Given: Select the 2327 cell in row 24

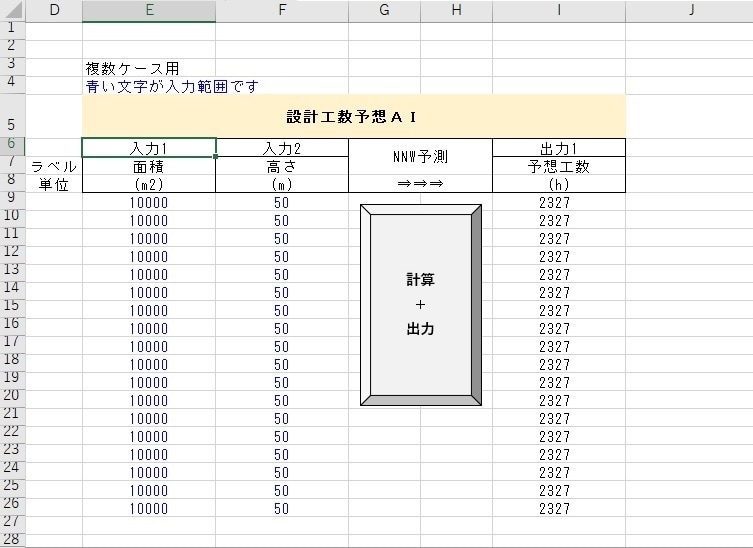Looking at the screenshot, I should tap(559, 473).
